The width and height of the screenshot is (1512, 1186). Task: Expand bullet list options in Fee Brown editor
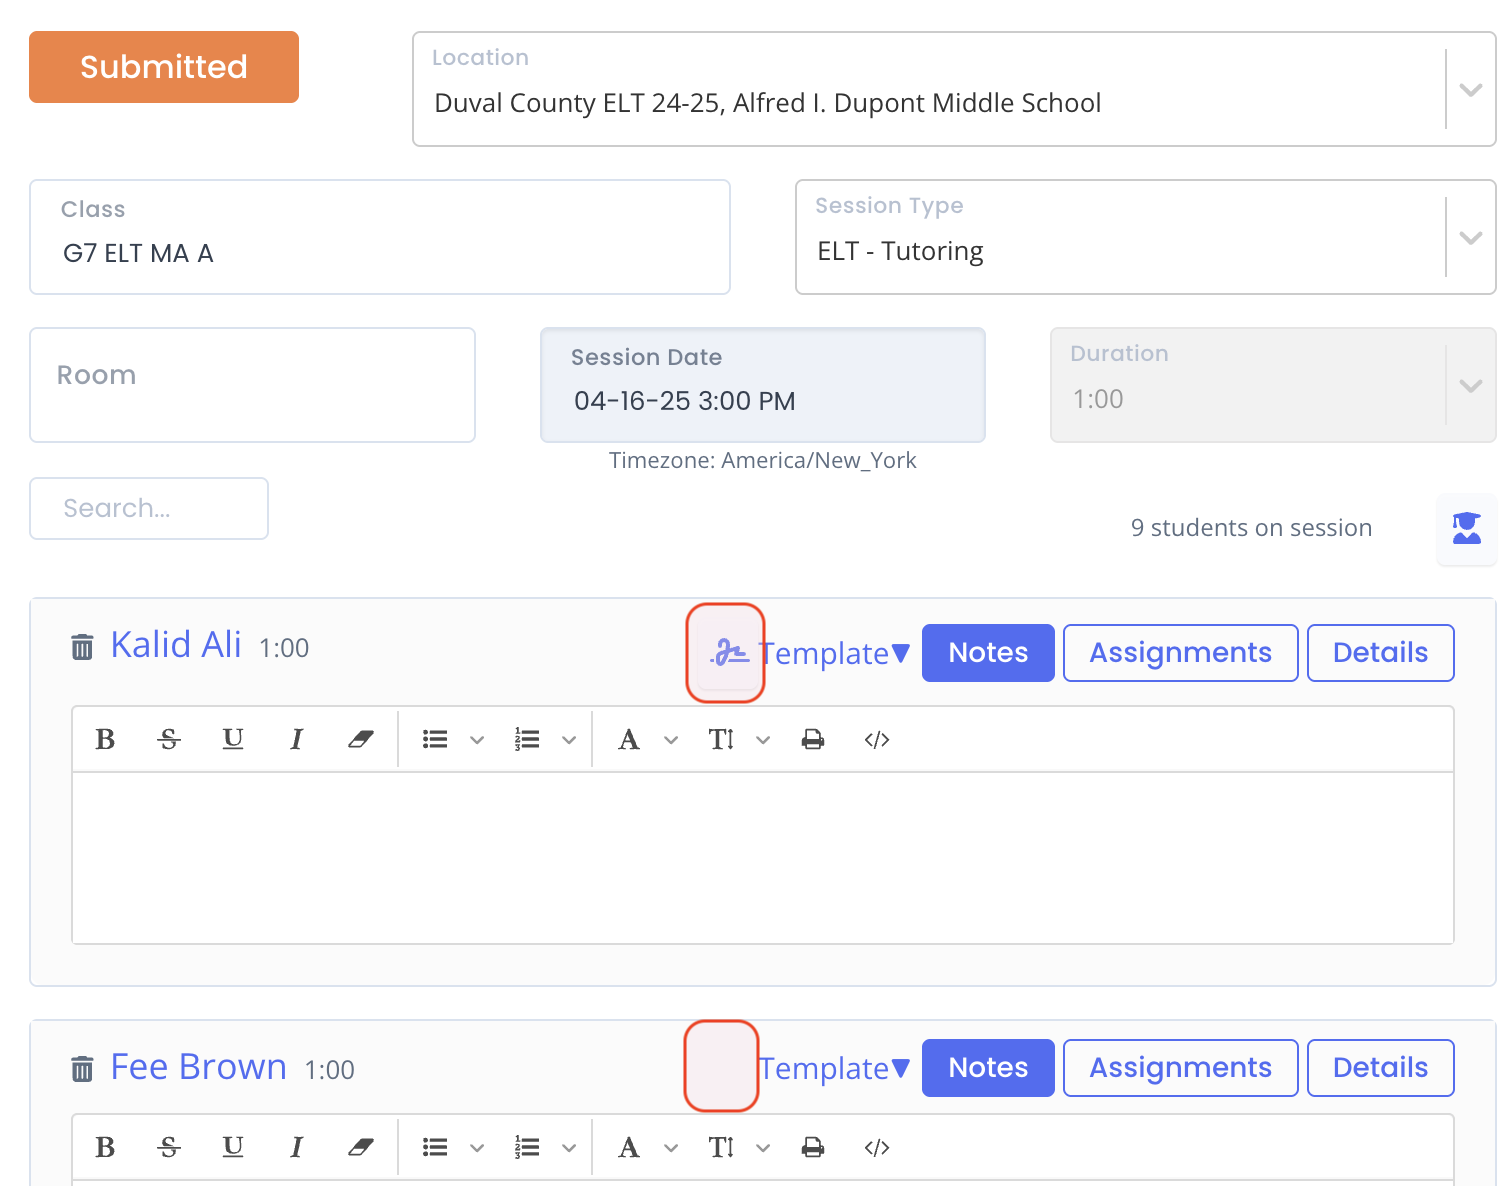[x=477, y=1148]
